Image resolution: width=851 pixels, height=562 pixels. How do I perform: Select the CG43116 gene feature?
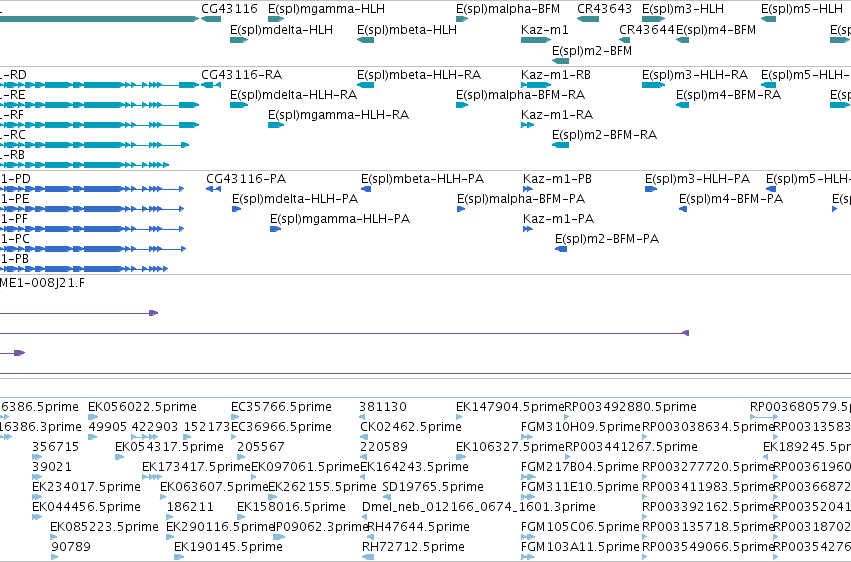coord(211,19)
